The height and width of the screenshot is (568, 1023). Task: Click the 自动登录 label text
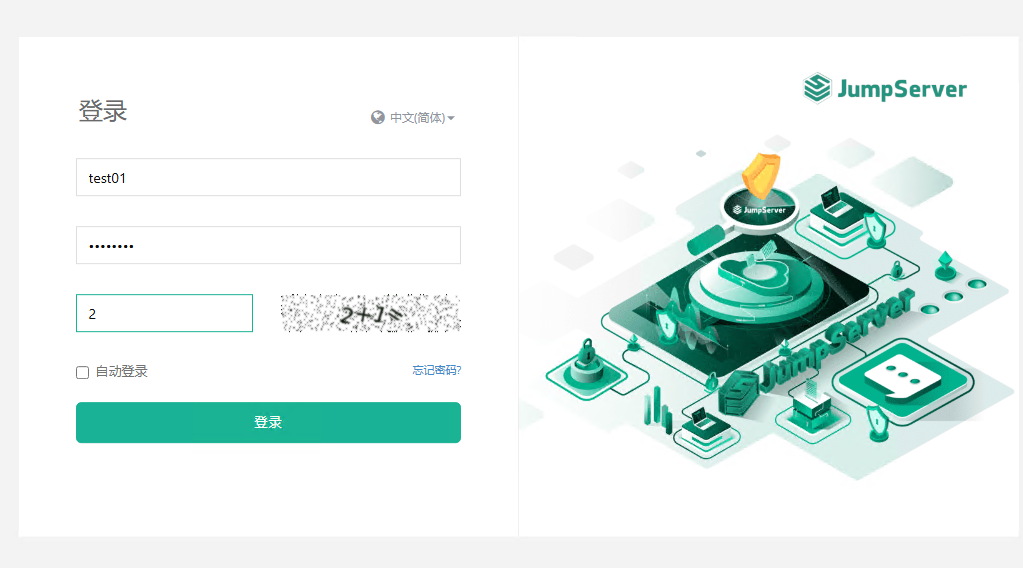121,372
